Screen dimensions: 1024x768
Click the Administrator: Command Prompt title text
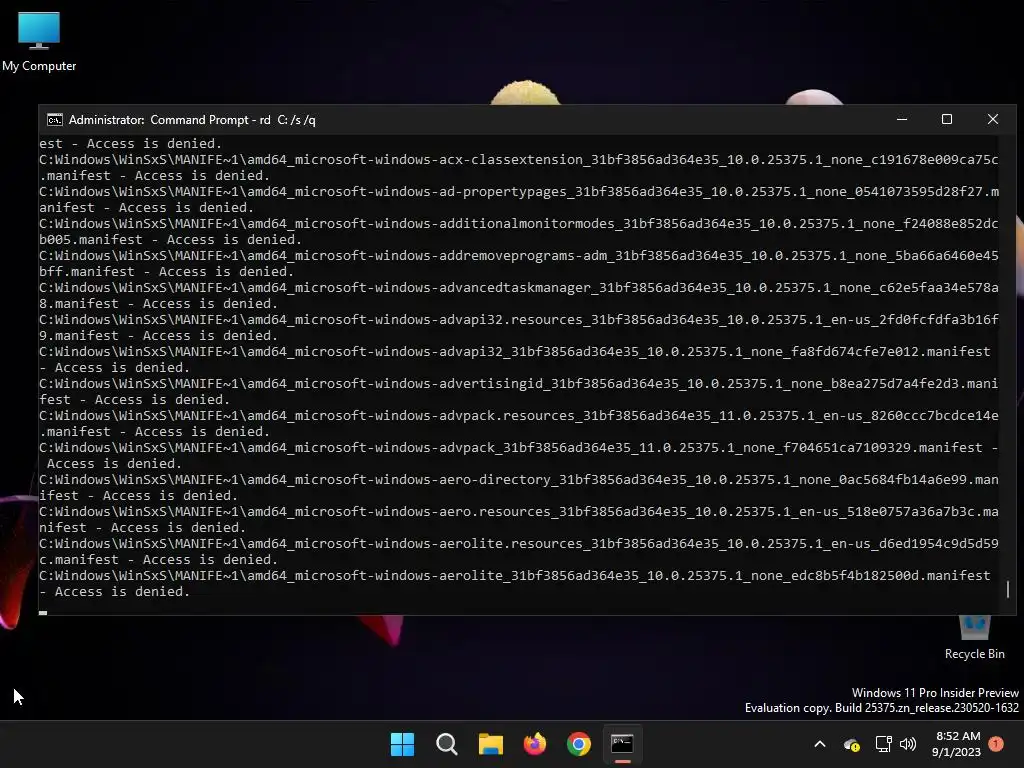(192, 120)
